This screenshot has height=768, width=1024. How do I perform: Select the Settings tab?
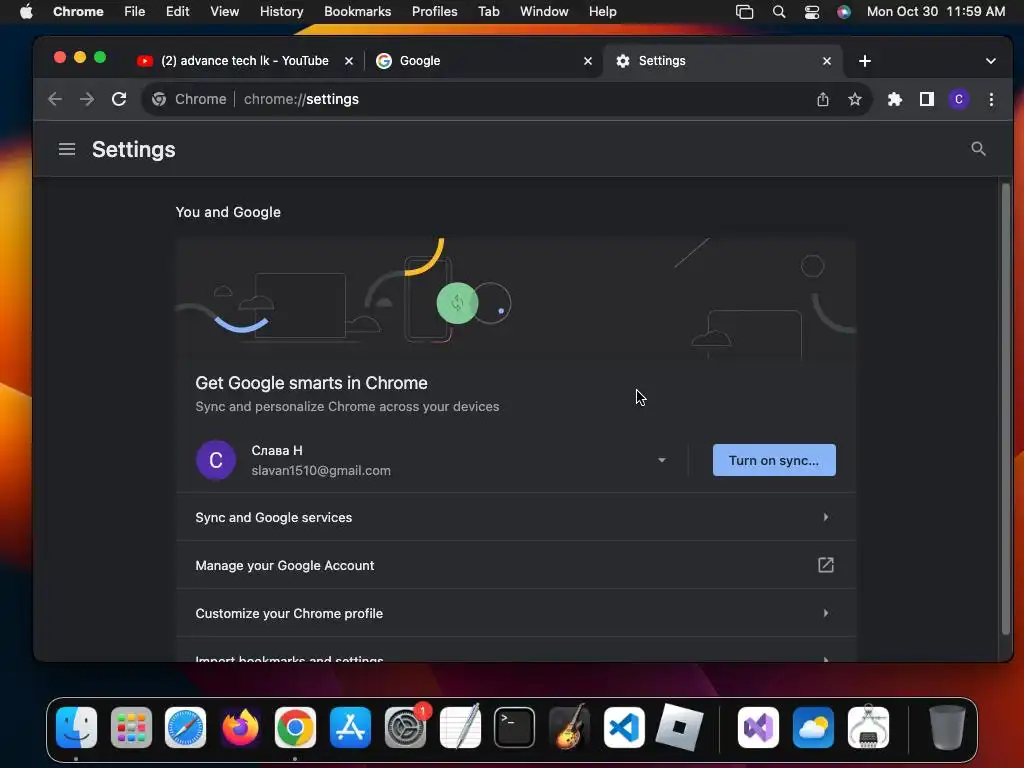pos(722,61)
